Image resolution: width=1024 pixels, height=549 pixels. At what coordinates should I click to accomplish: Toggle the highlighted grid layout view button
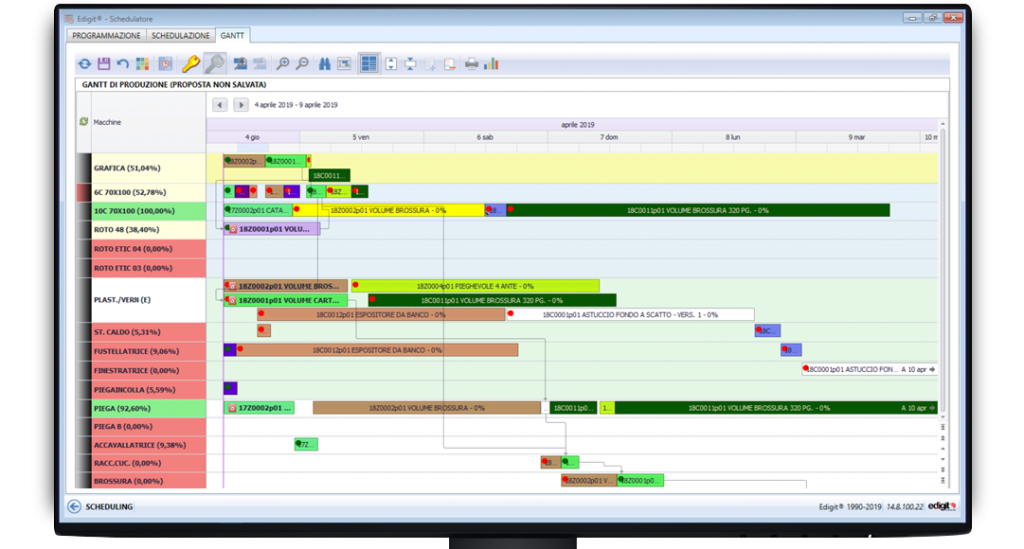[369, 64]
